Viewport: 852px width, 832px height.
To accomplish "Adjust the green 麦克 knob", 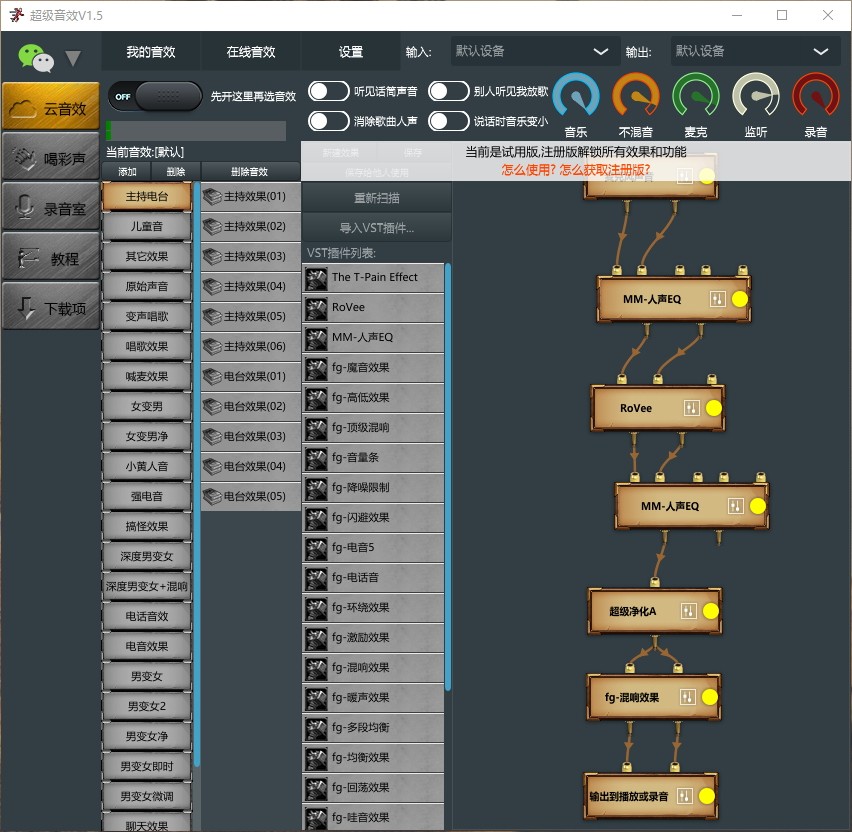I will 696,97.
